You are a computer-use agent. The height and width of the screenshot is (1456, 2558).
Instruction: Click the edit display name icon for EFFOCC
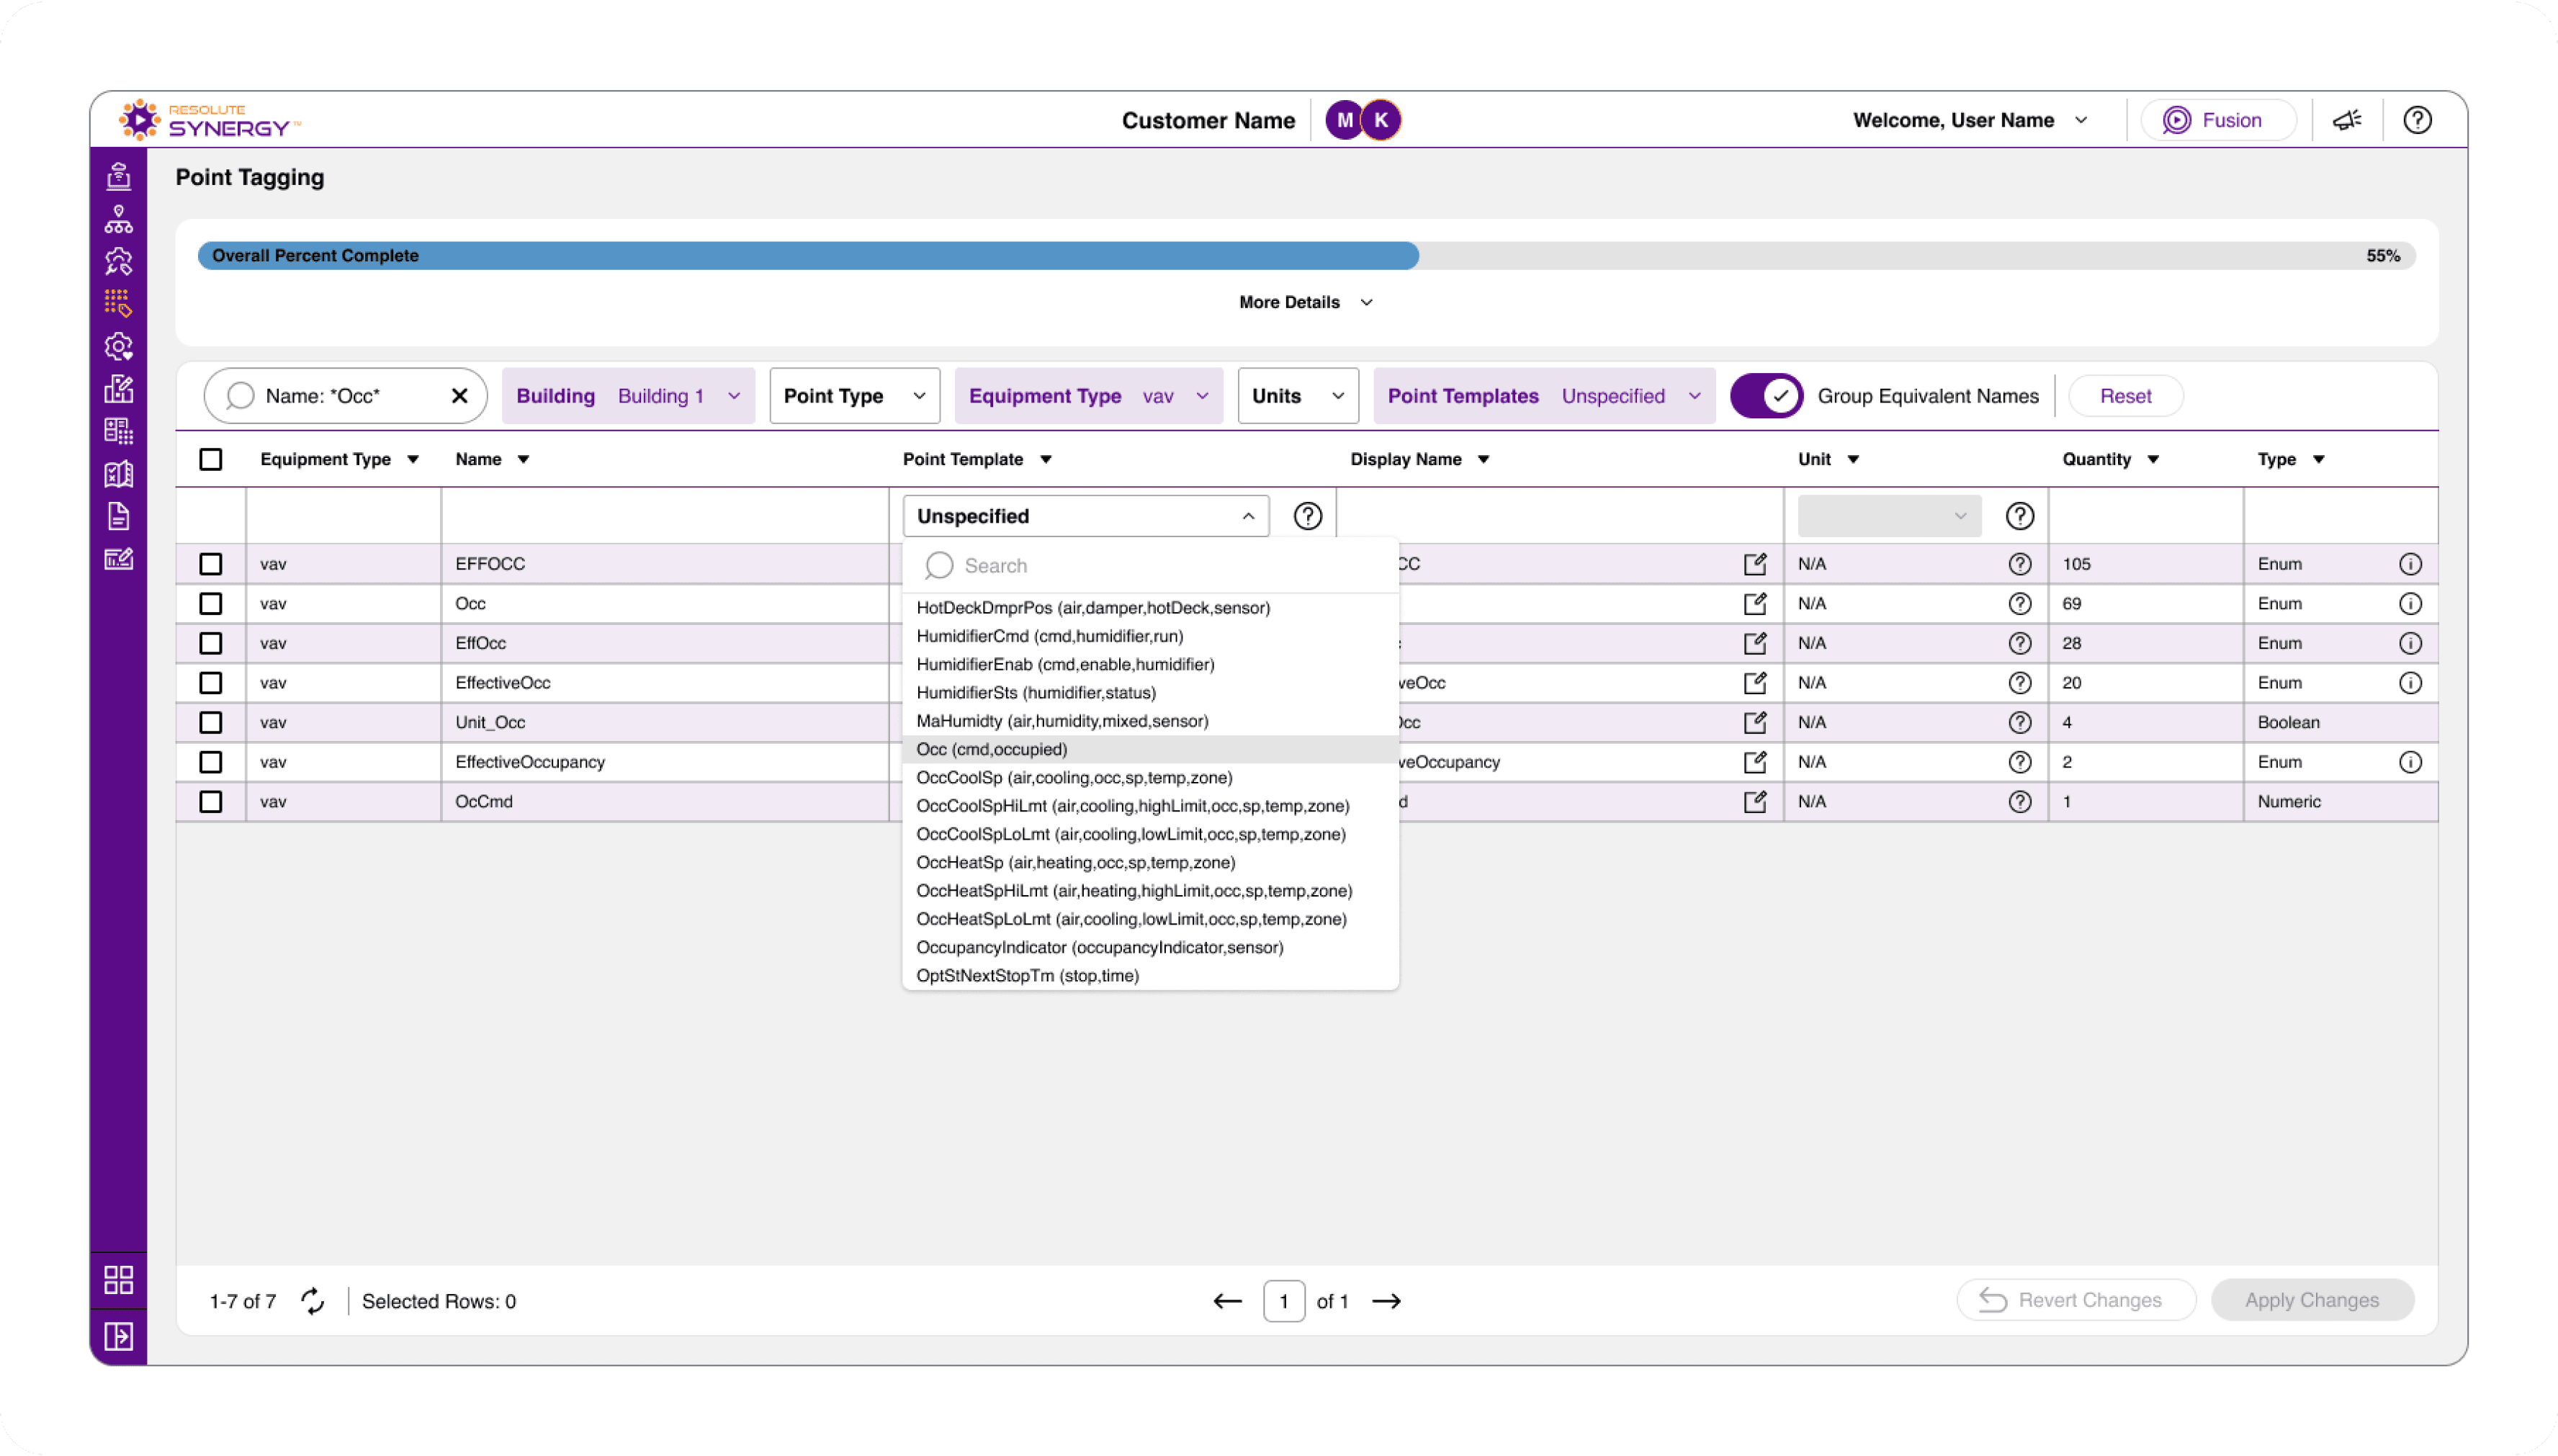tap(1754, 564)
